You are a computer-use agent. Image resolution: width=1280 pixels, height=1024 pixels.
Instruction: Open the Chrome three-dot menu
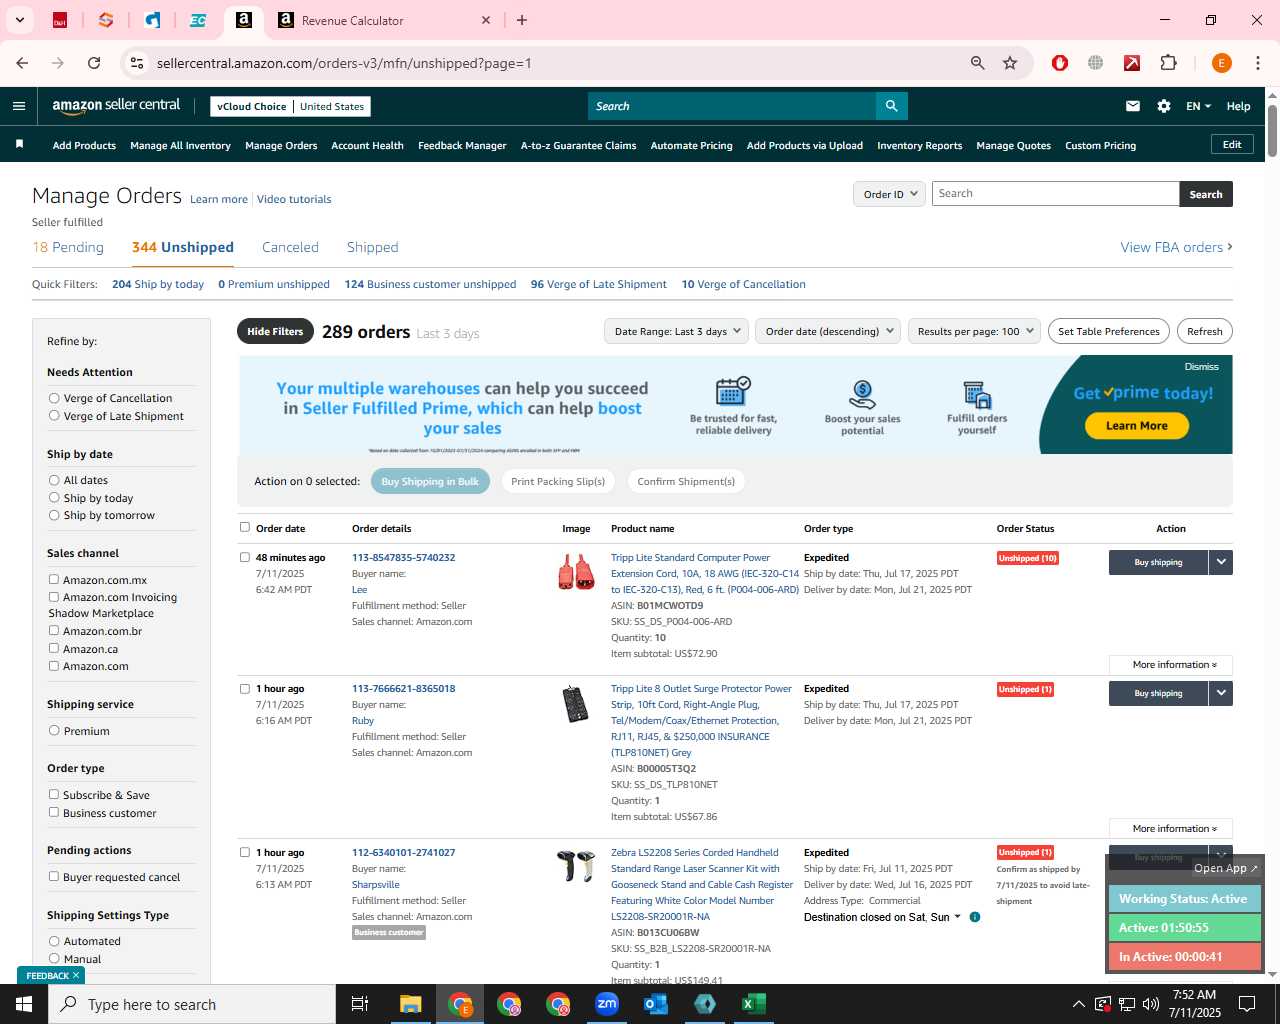pyautogui.click(x=1258, y=63)
